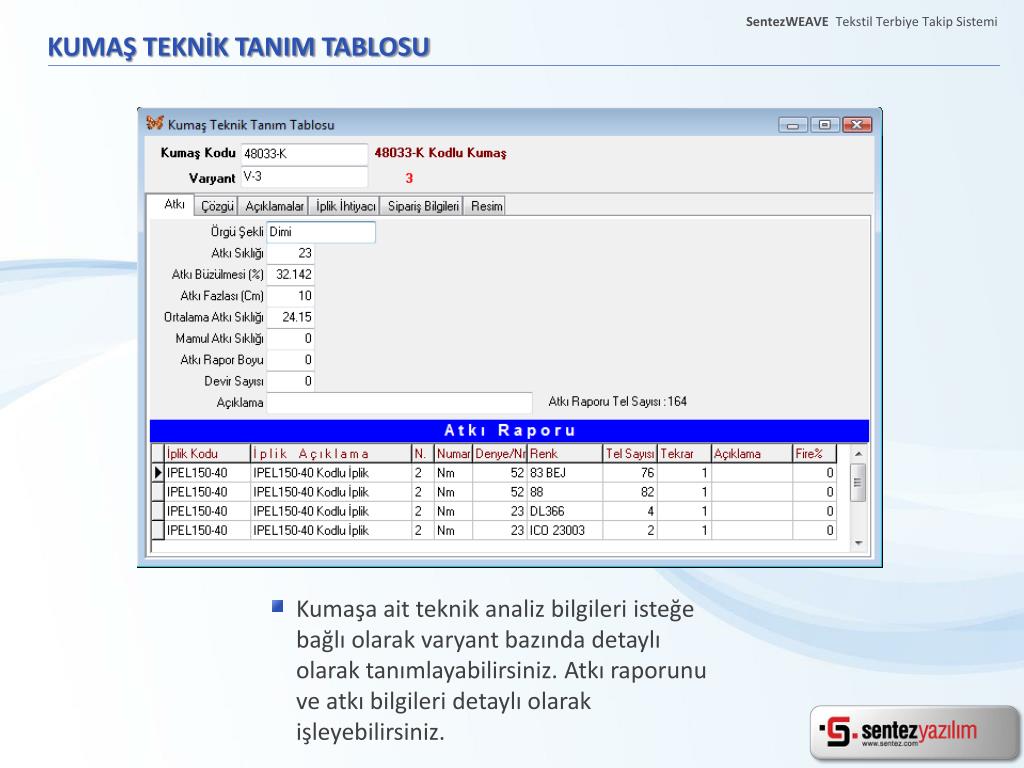Click the İplik Kodu column header
This screenshot has height=768, width=1024.
coord(207,453)
